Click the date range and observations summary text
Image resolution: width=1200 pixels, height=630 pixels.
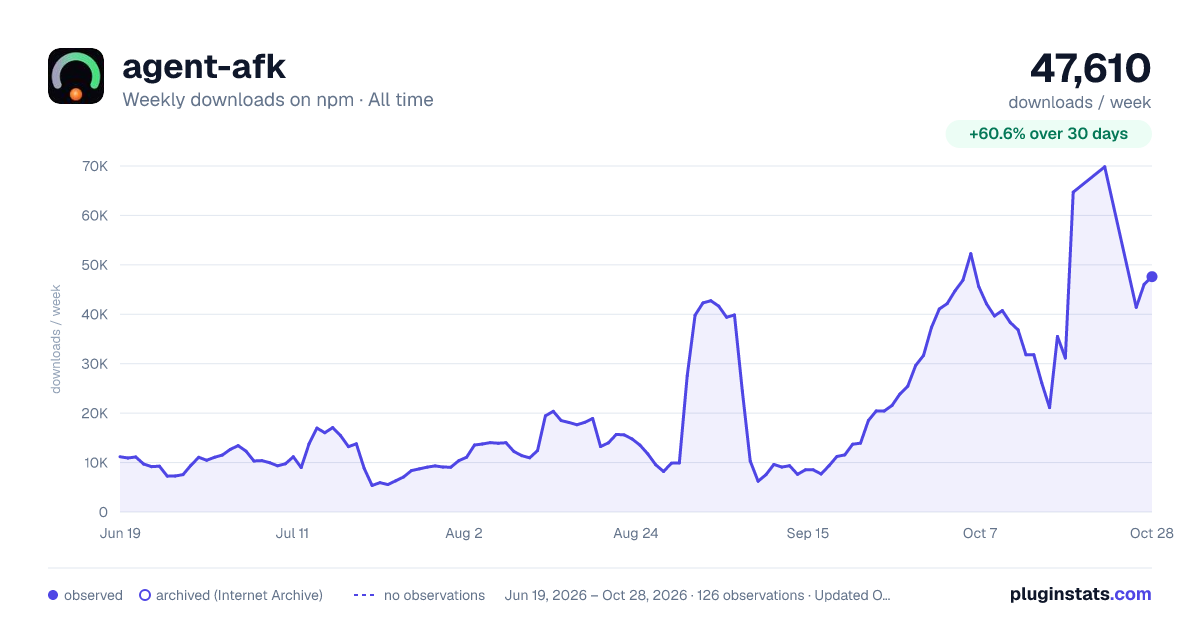698,595
